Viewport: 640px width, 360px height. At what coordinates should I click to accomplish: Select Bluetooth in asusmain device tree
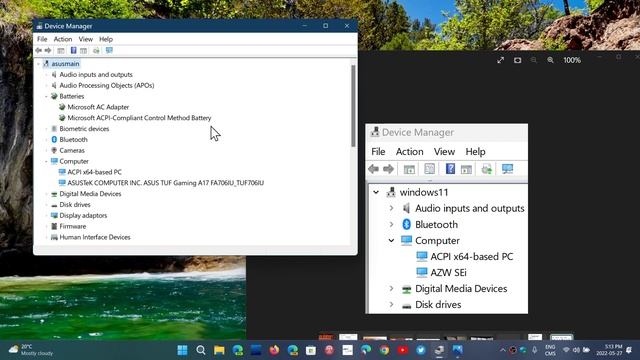pyautogui.click(x=73, y=140)
